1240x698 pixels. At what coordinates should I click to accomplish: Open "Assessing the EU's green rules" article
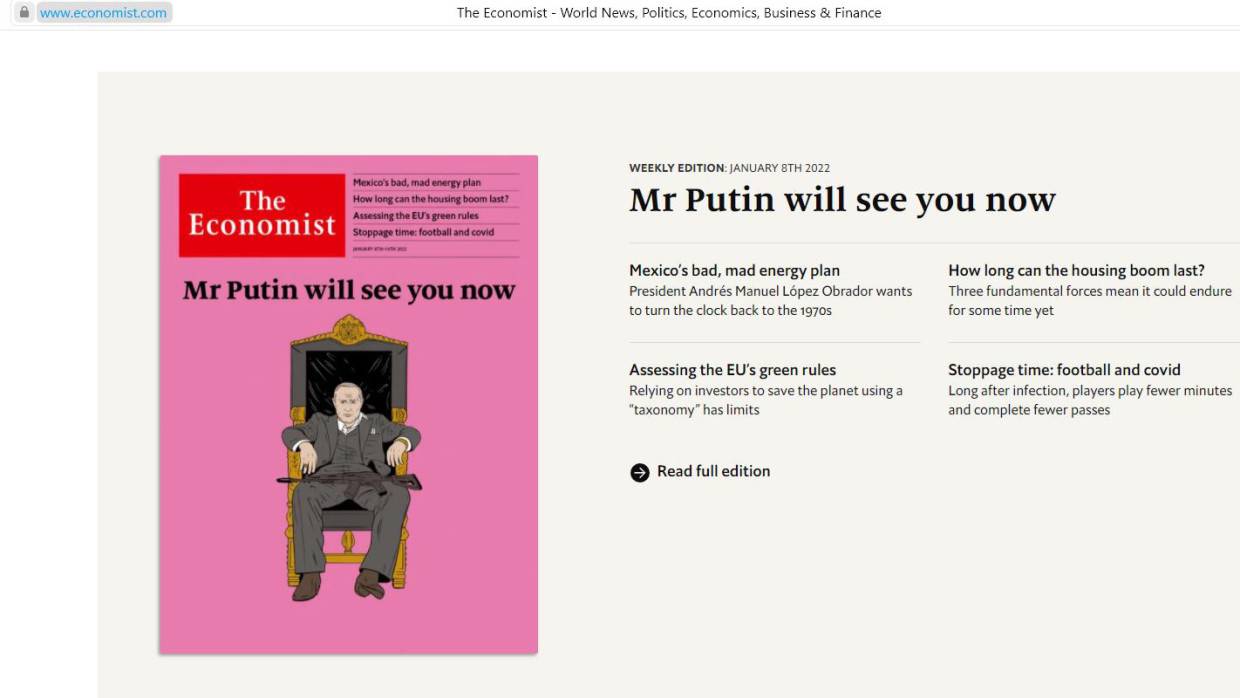pos(732,369)
